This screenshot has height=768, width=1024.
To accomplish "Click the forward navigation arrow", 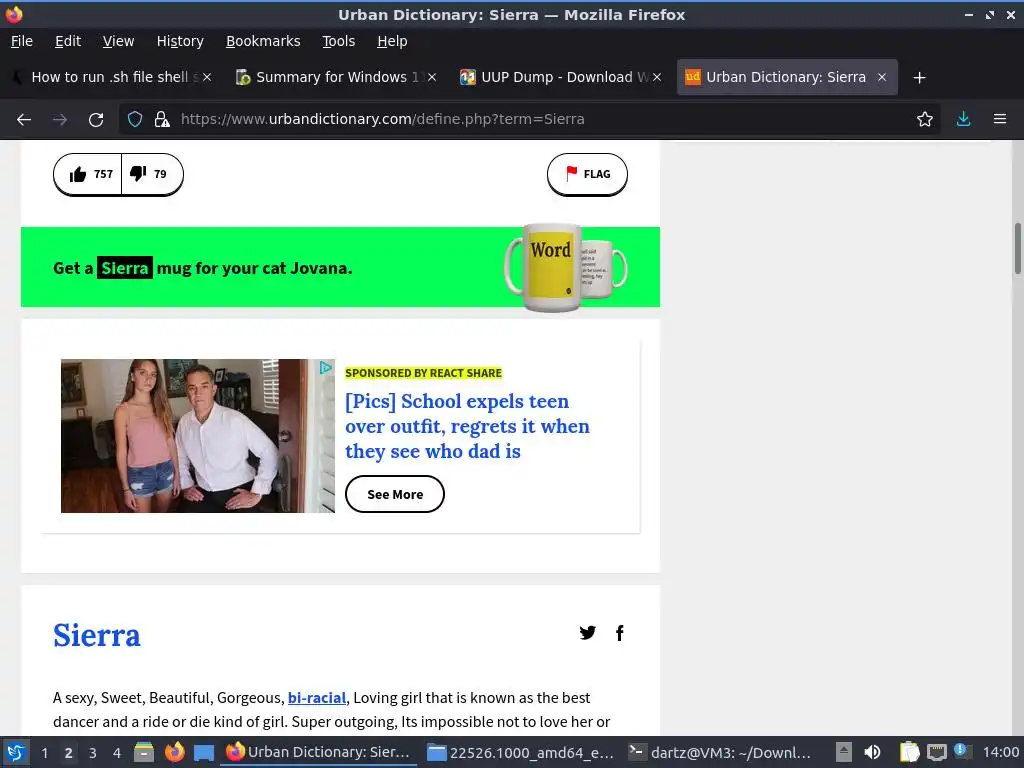I will click(60, 120).
